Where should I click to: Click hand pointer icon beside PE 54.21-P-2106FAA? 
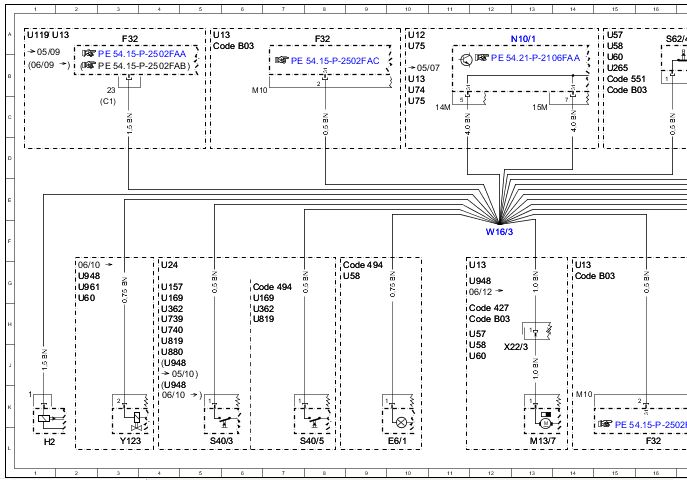point(482,57)
